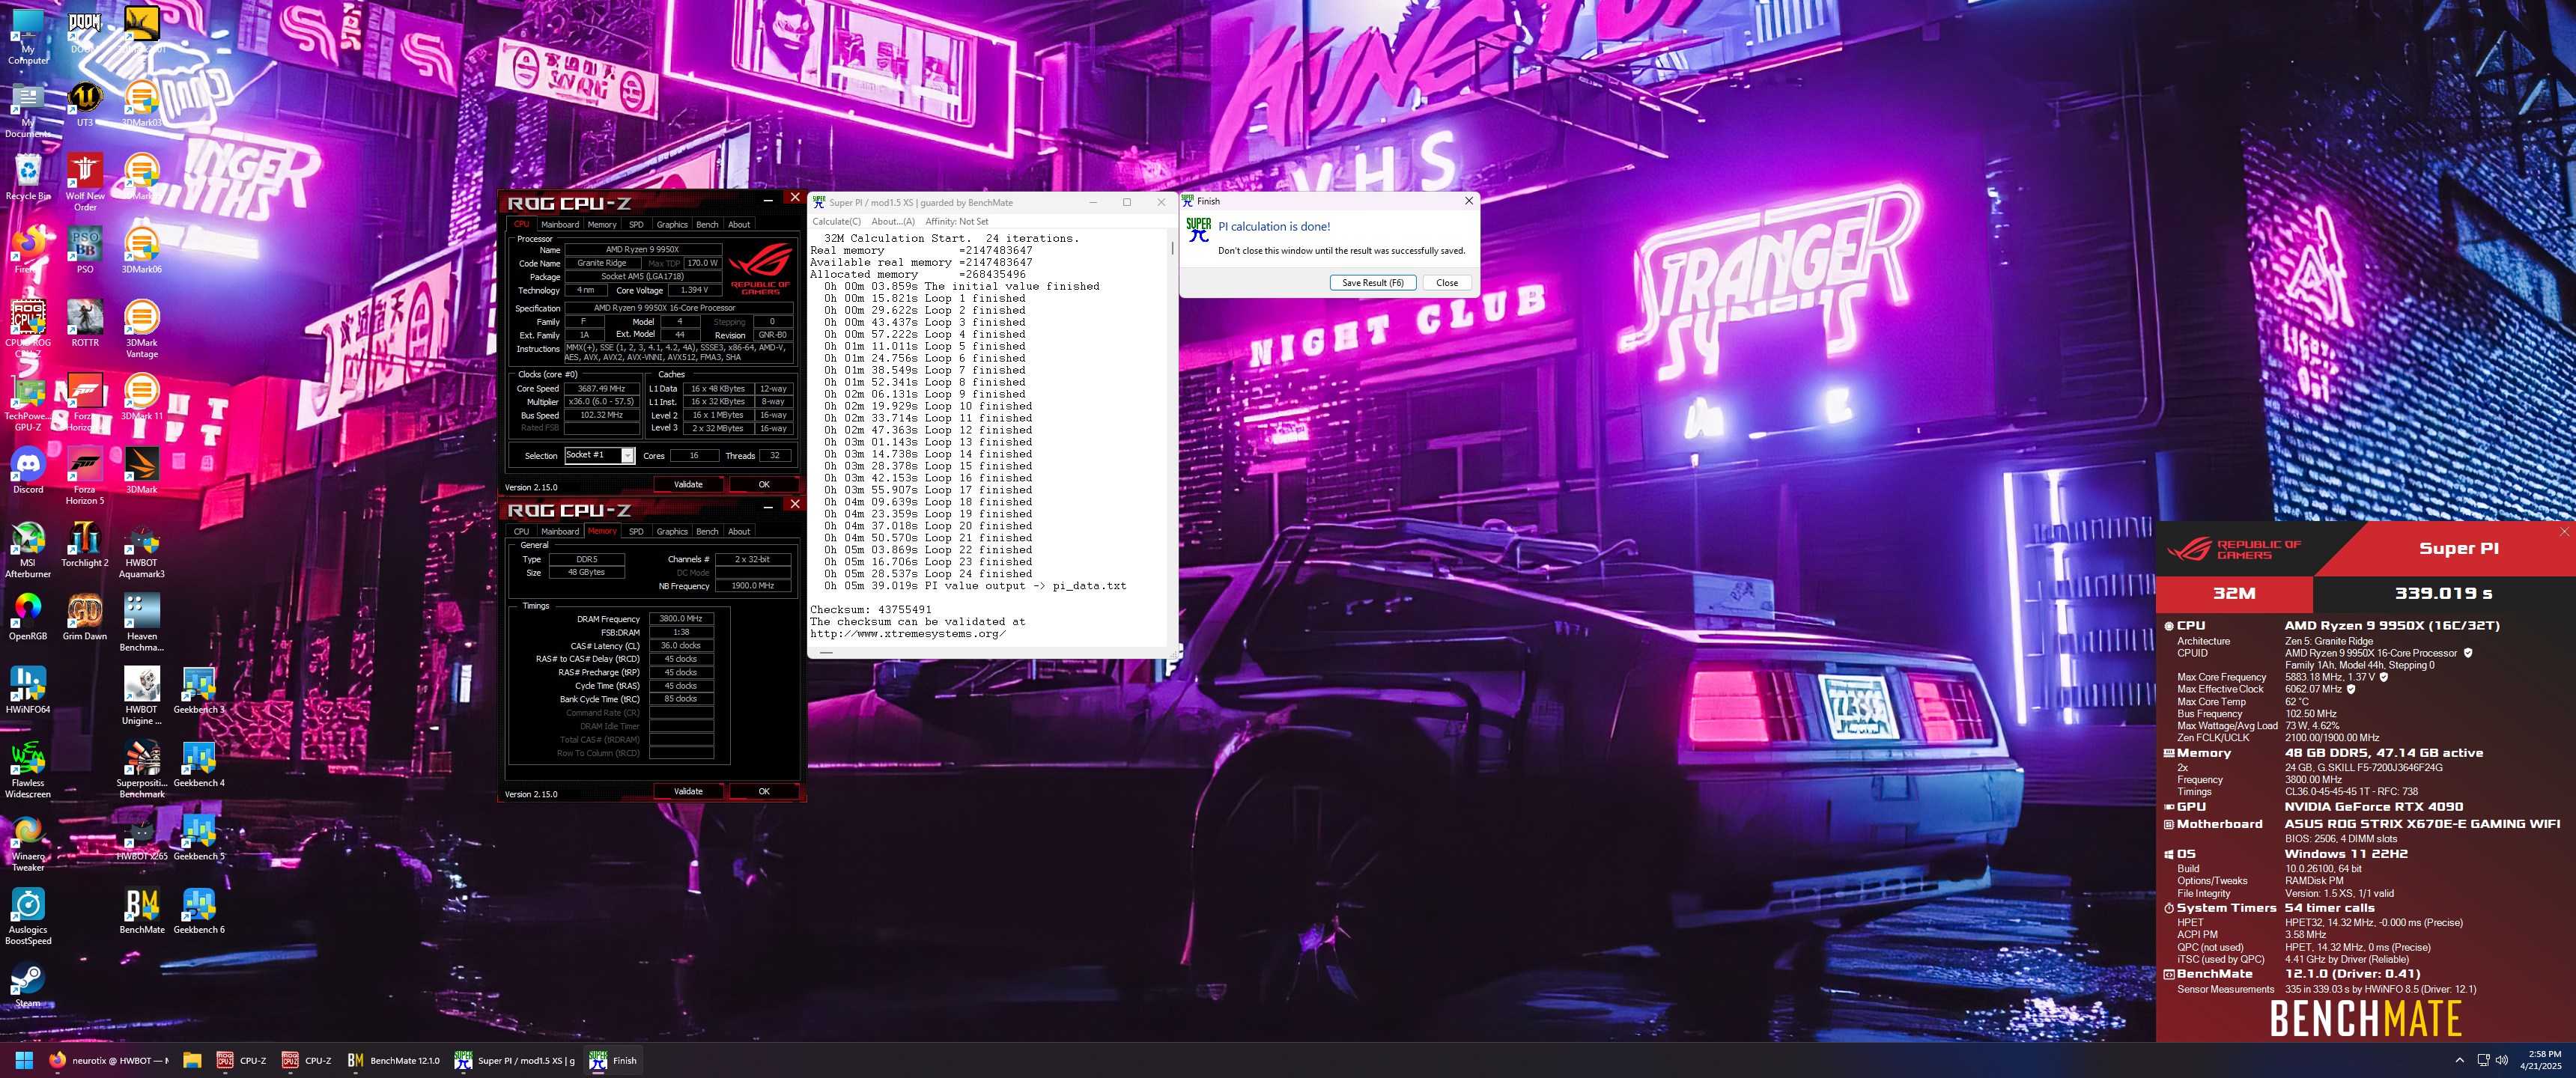Screen dimensions: 2576x1078
Task: Open the Steam desktop icon
Action: [28, 984]
